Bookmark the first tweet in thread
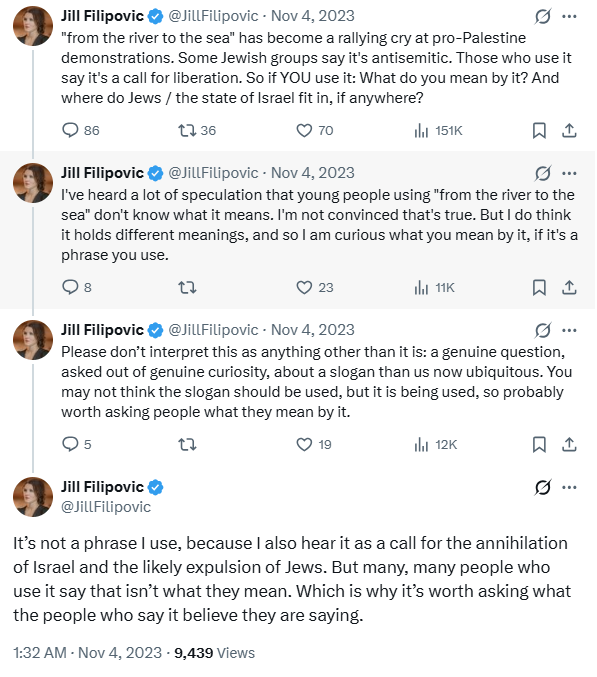Viewport: 597px width, 677px height. (539, 130)
